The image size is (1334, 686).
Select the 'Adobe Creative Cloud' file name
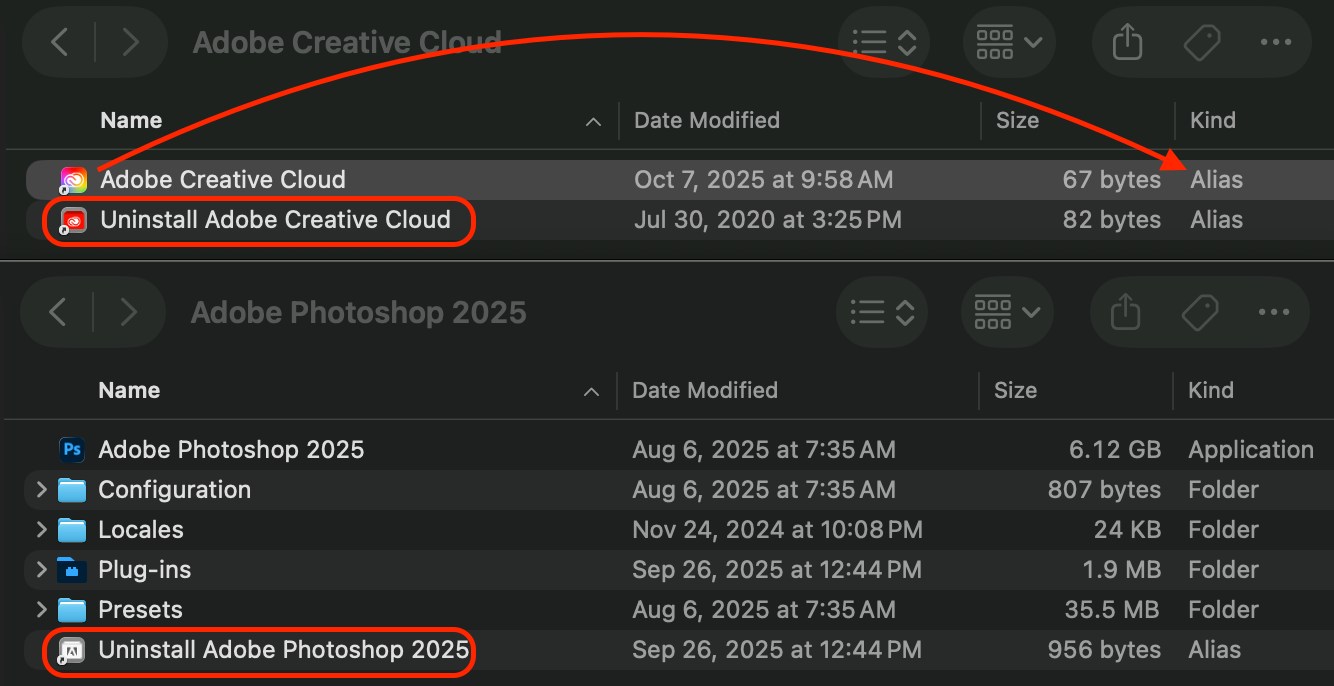coord(223,180)
